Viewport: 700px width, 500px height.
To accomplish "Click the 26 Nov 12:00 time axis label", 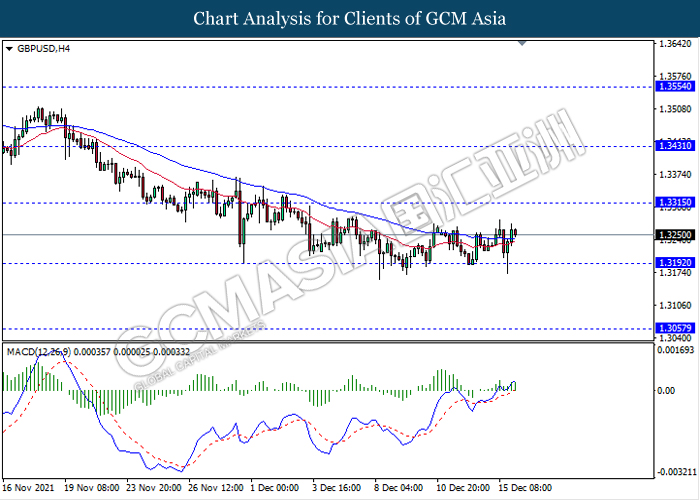I will click(216, 488).
